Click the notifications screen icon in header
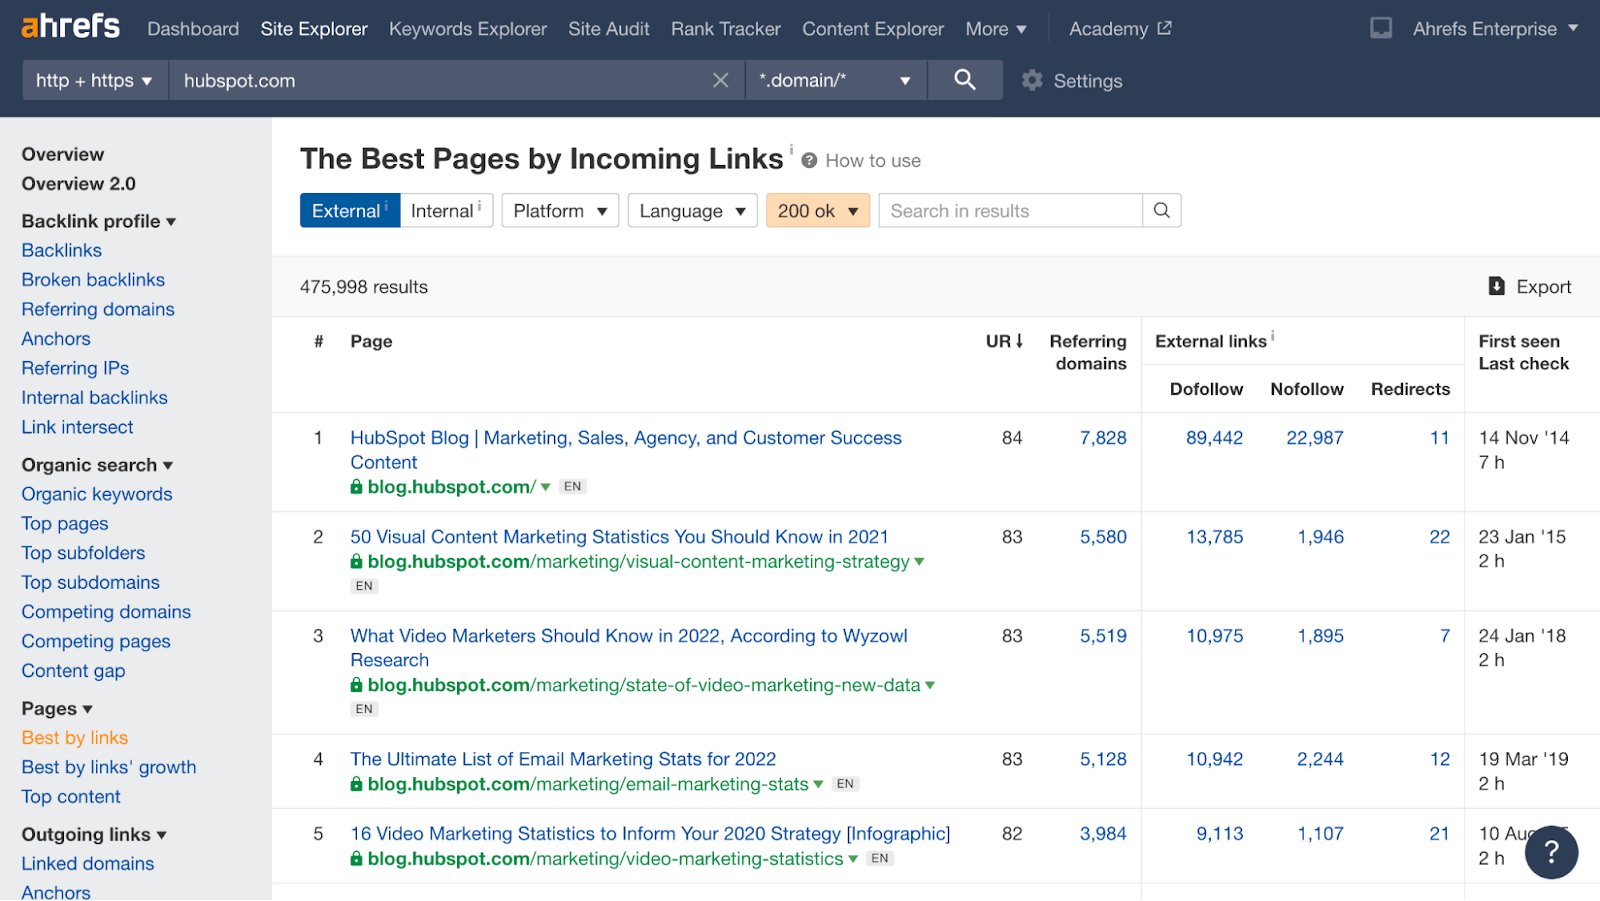Screen dimensions: 1600x901 [x=1381, y=28]
